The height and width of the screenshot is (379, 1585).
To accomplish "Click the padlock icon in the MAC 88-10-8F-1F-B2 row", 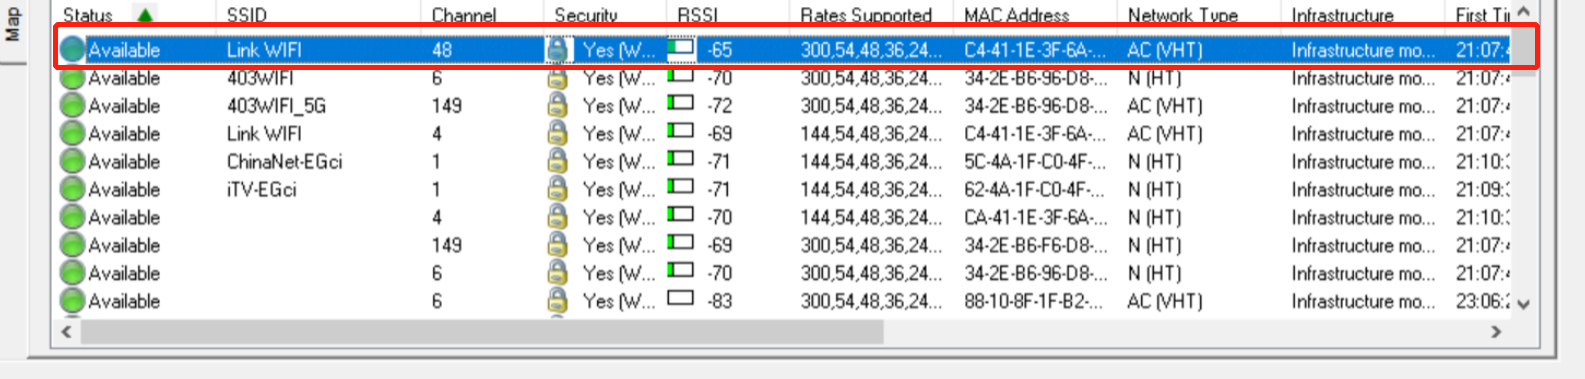I will pos(557,301).
